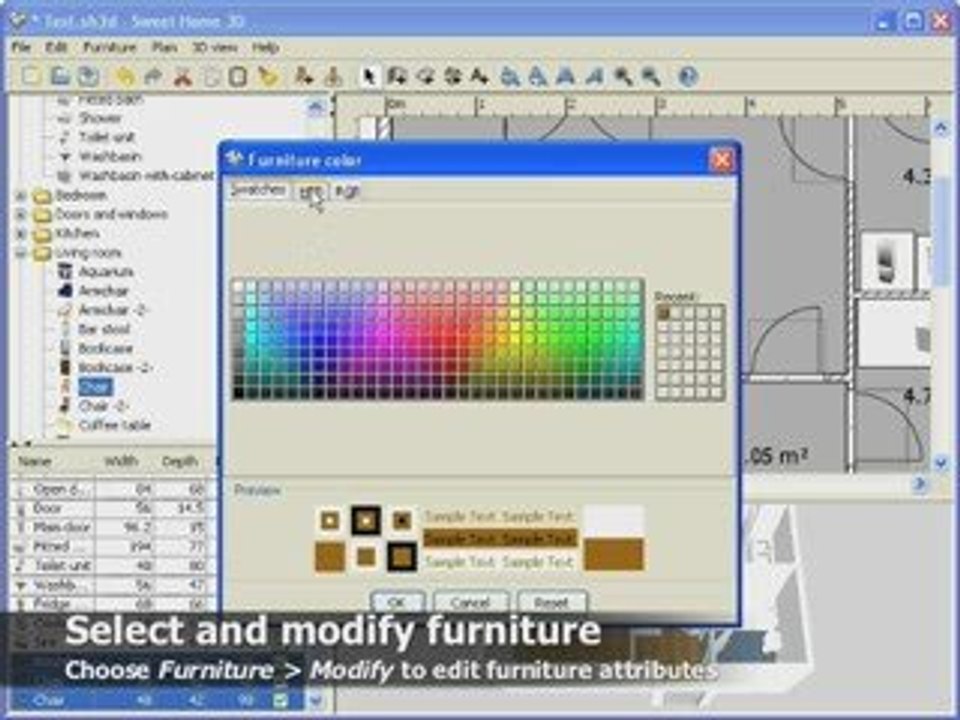The width and height of the screenshot is (960, 720).
Task: Collapse the Living room folder
Action: click(21, 253)
